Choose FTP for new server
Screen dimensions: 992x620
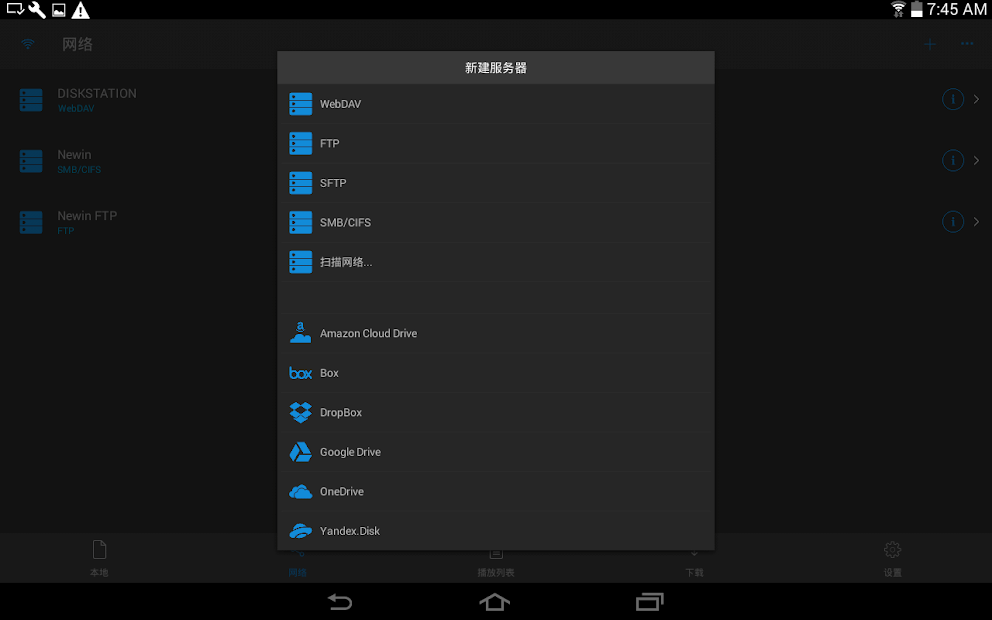[495, 143]
